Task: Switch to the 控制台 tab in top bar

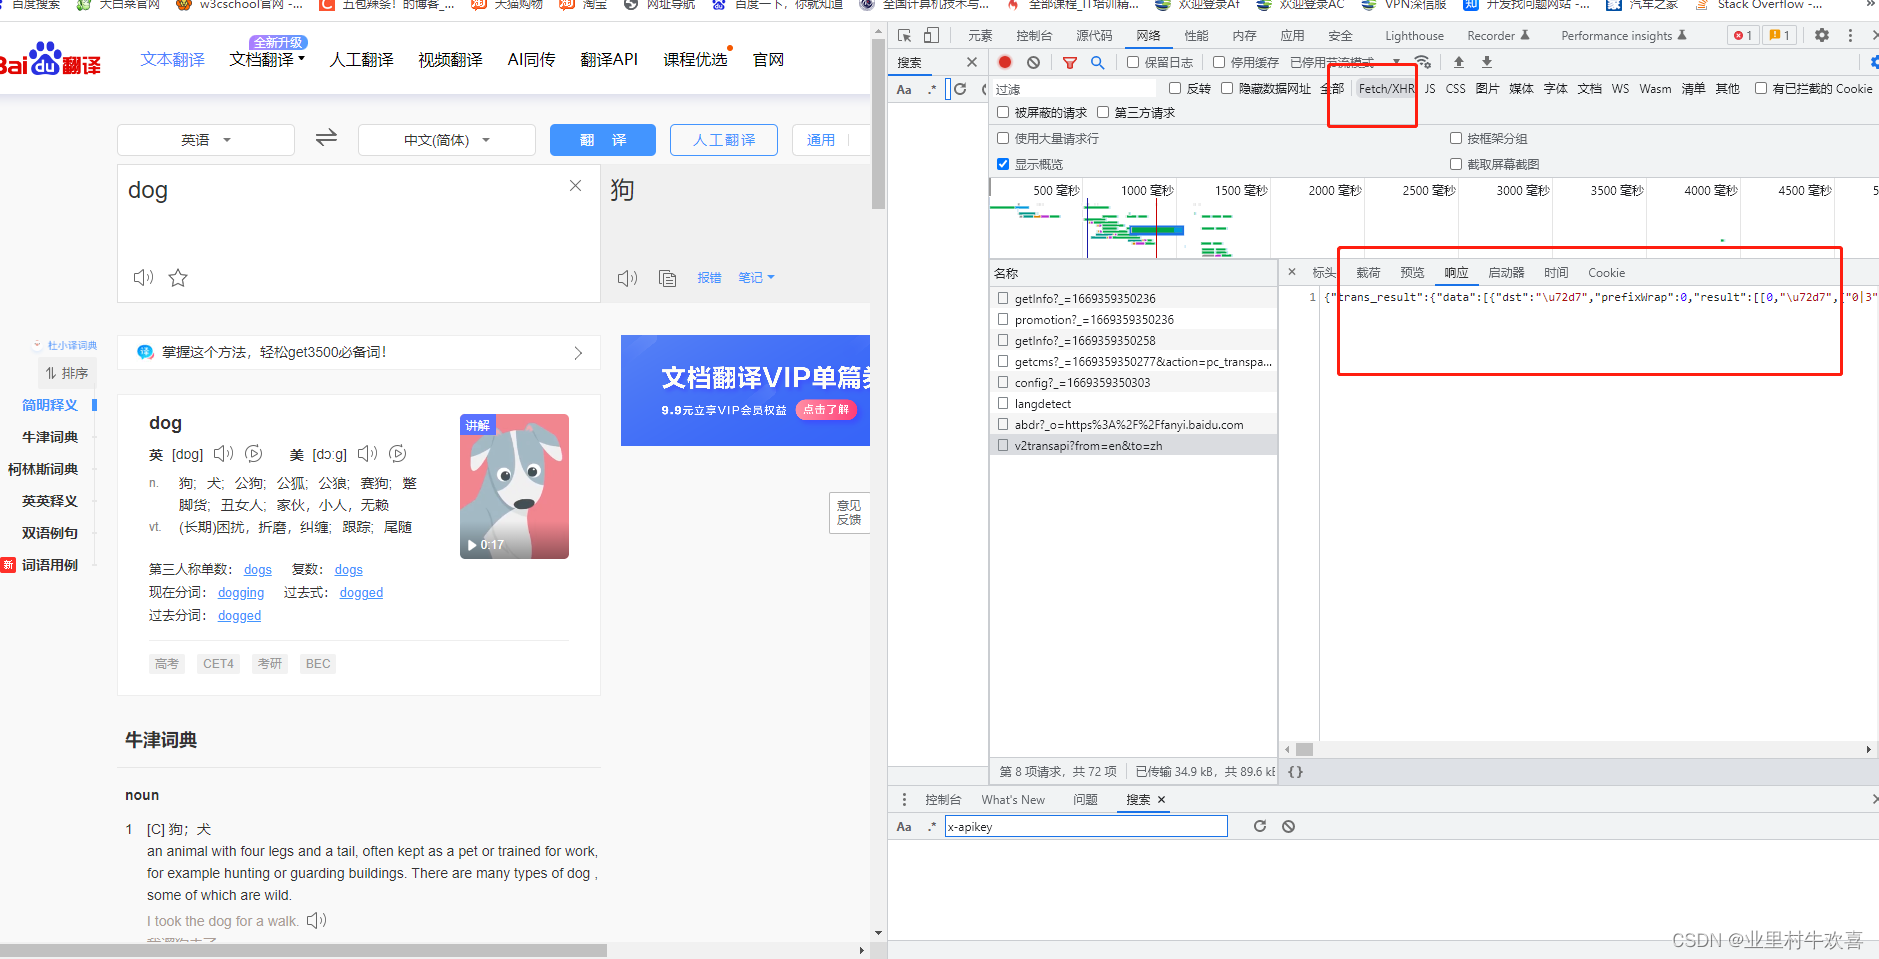Action: tap(1034, 36)
